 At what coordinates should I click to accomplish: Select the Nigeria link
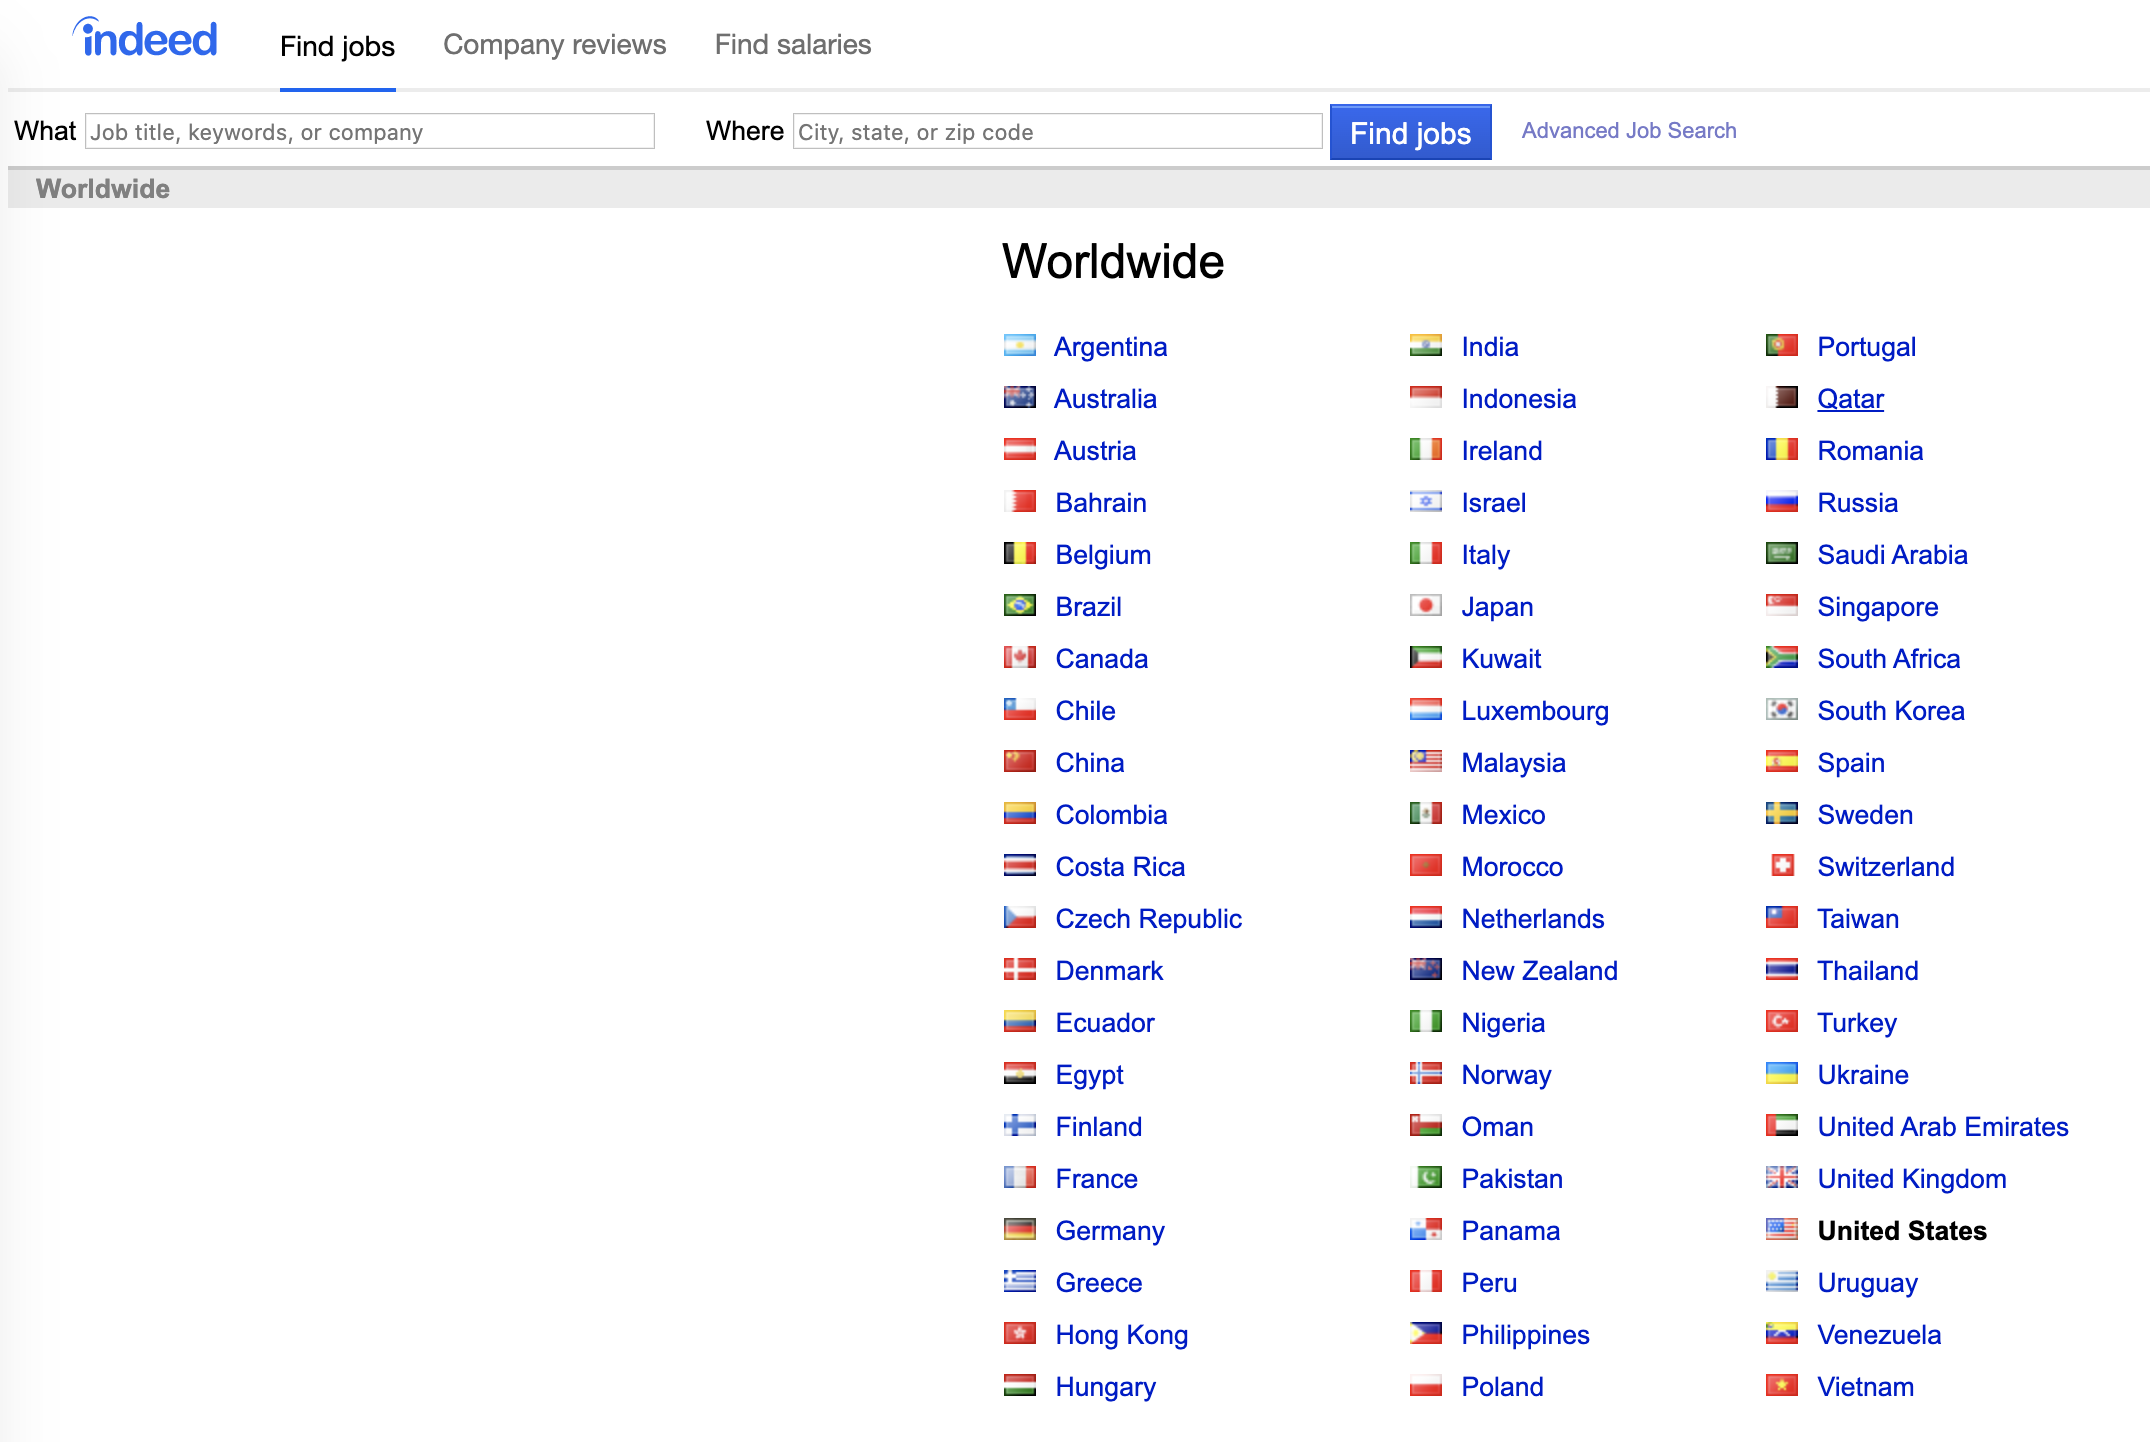(1502, 1023)
